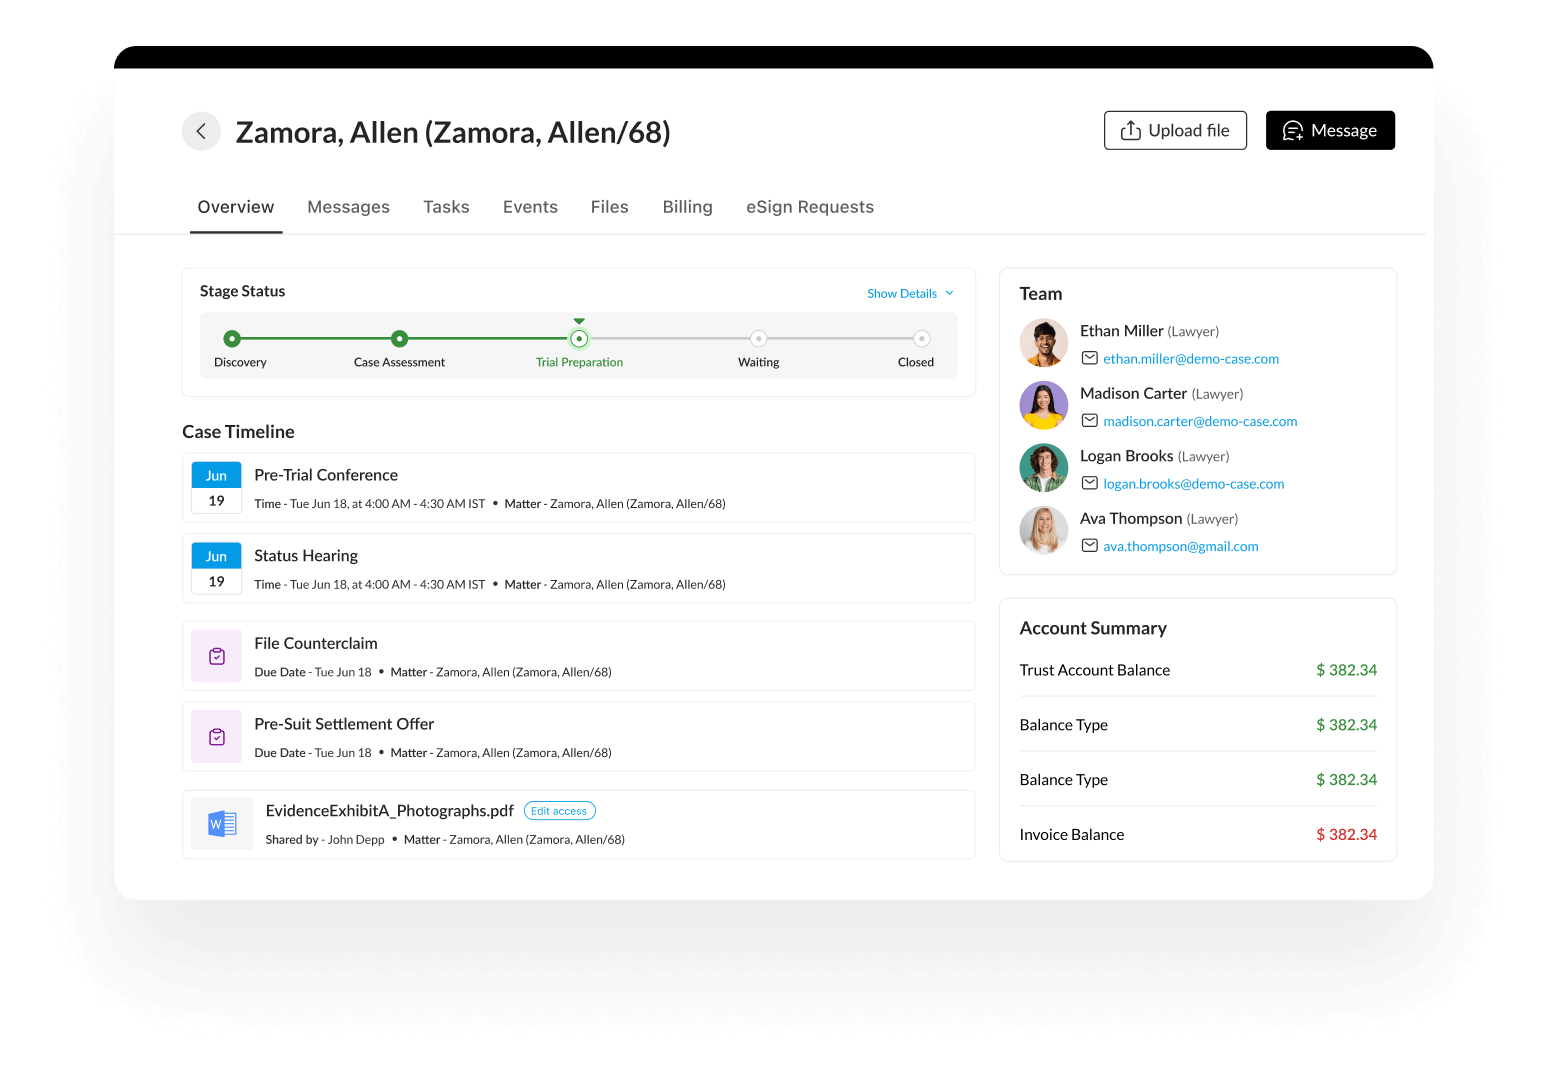Click the back arrow beside the matter title

201,131
